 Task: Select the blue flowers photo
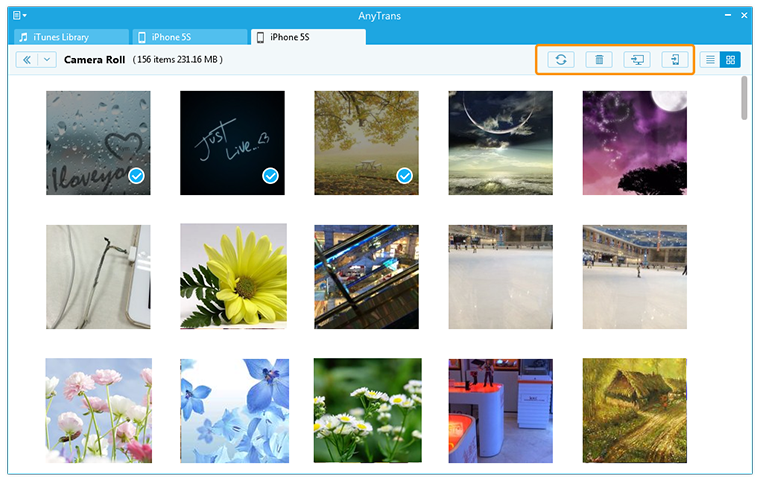(x=233, y=410)
